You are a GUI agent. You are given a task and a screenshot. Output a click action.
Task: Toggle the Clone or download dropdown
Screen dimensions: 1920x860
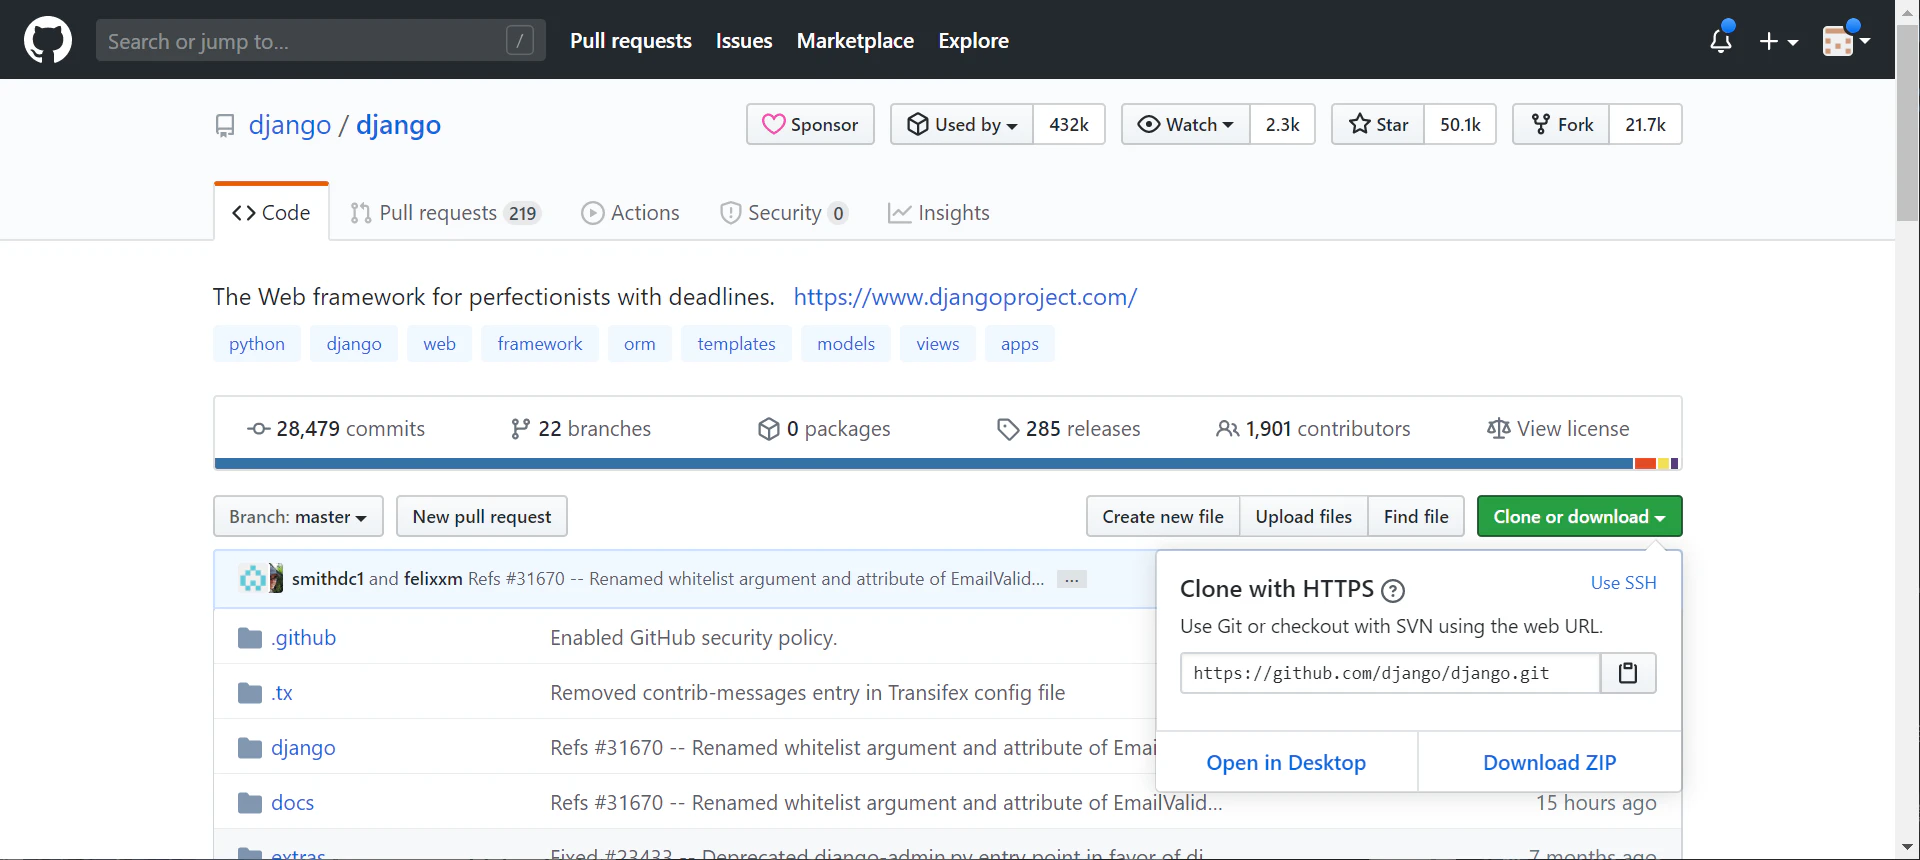click(x=1579, y=516)
